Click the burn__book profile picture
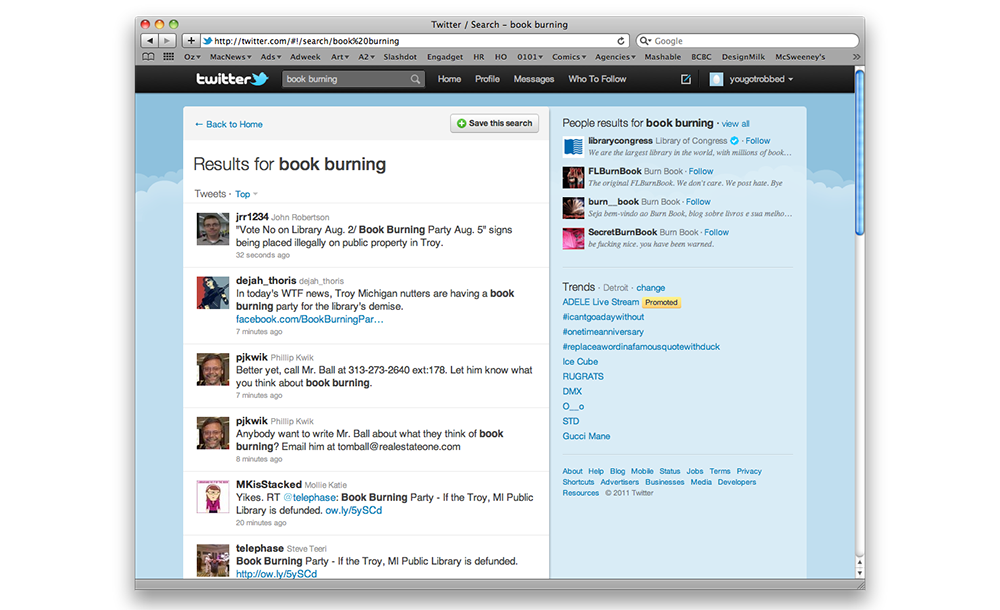This screenshot has width=1000, height=610. point(573,208)
